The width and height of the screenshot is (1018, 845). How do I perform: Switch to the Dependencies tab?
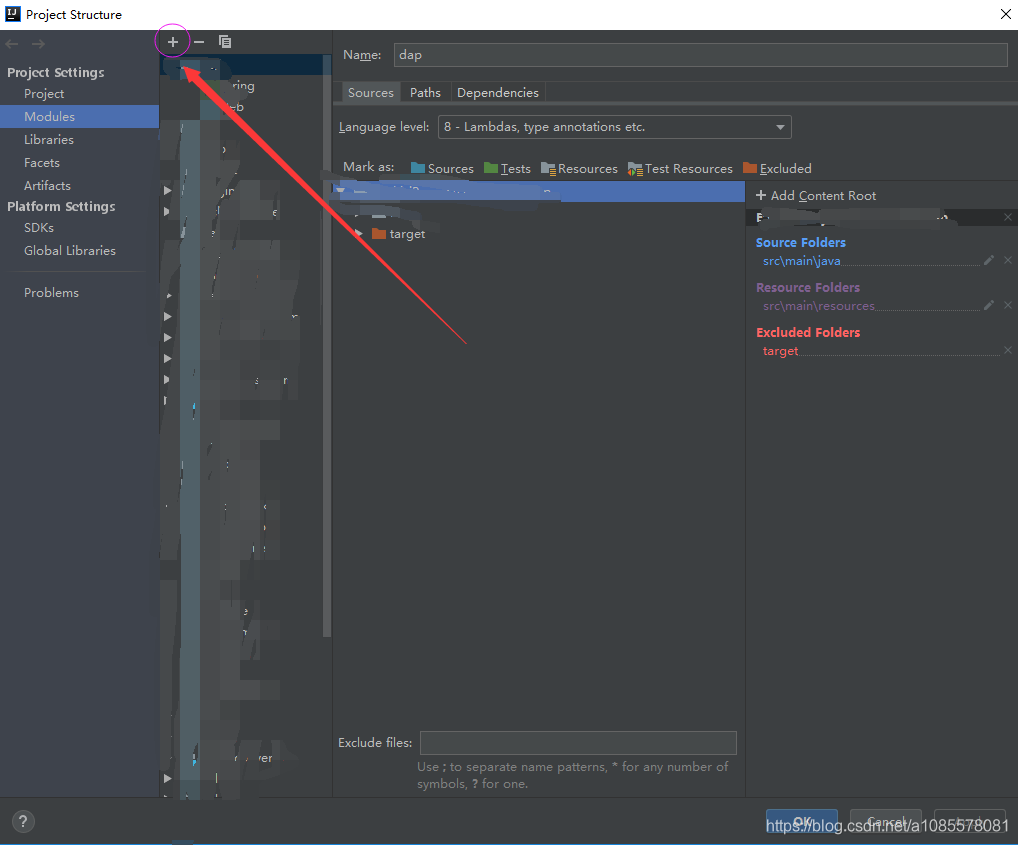point(497,93)
